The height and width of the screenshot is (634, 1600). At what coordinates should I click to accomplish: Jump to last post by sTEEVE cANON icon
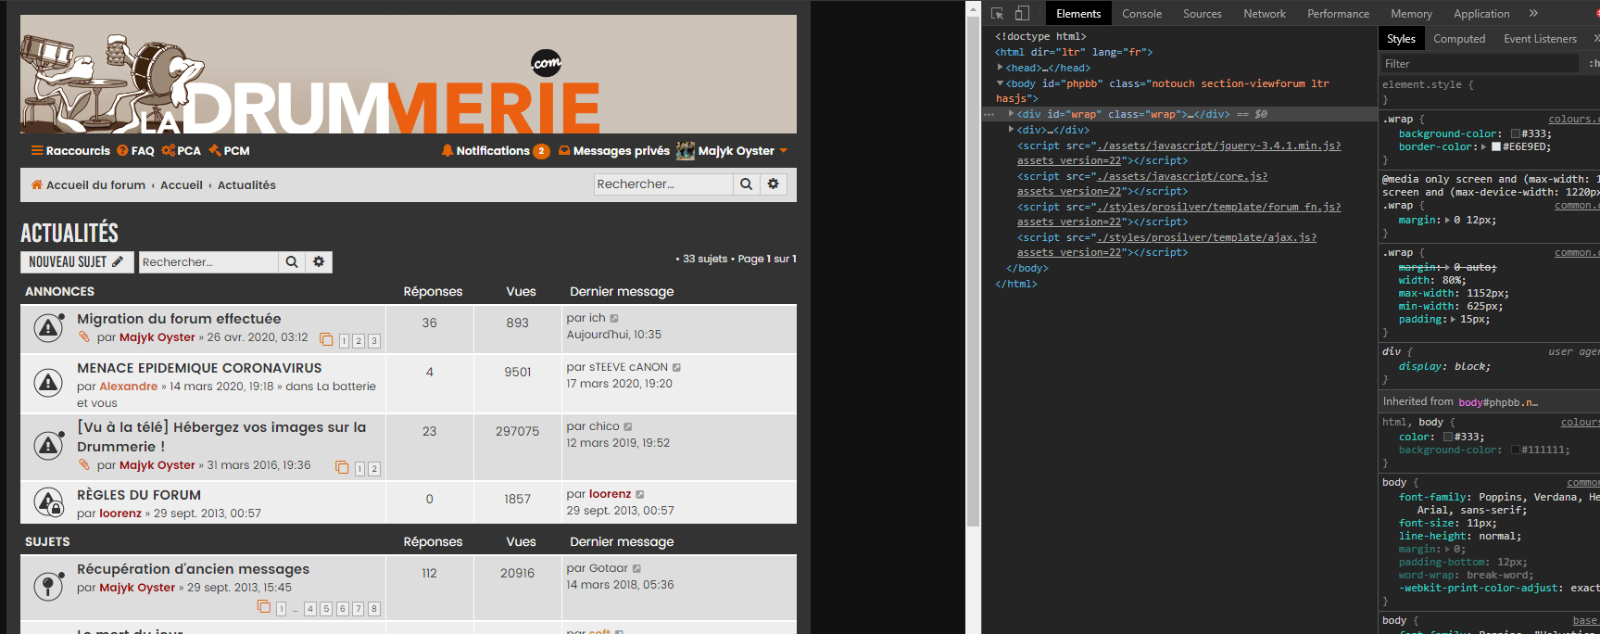676,368
